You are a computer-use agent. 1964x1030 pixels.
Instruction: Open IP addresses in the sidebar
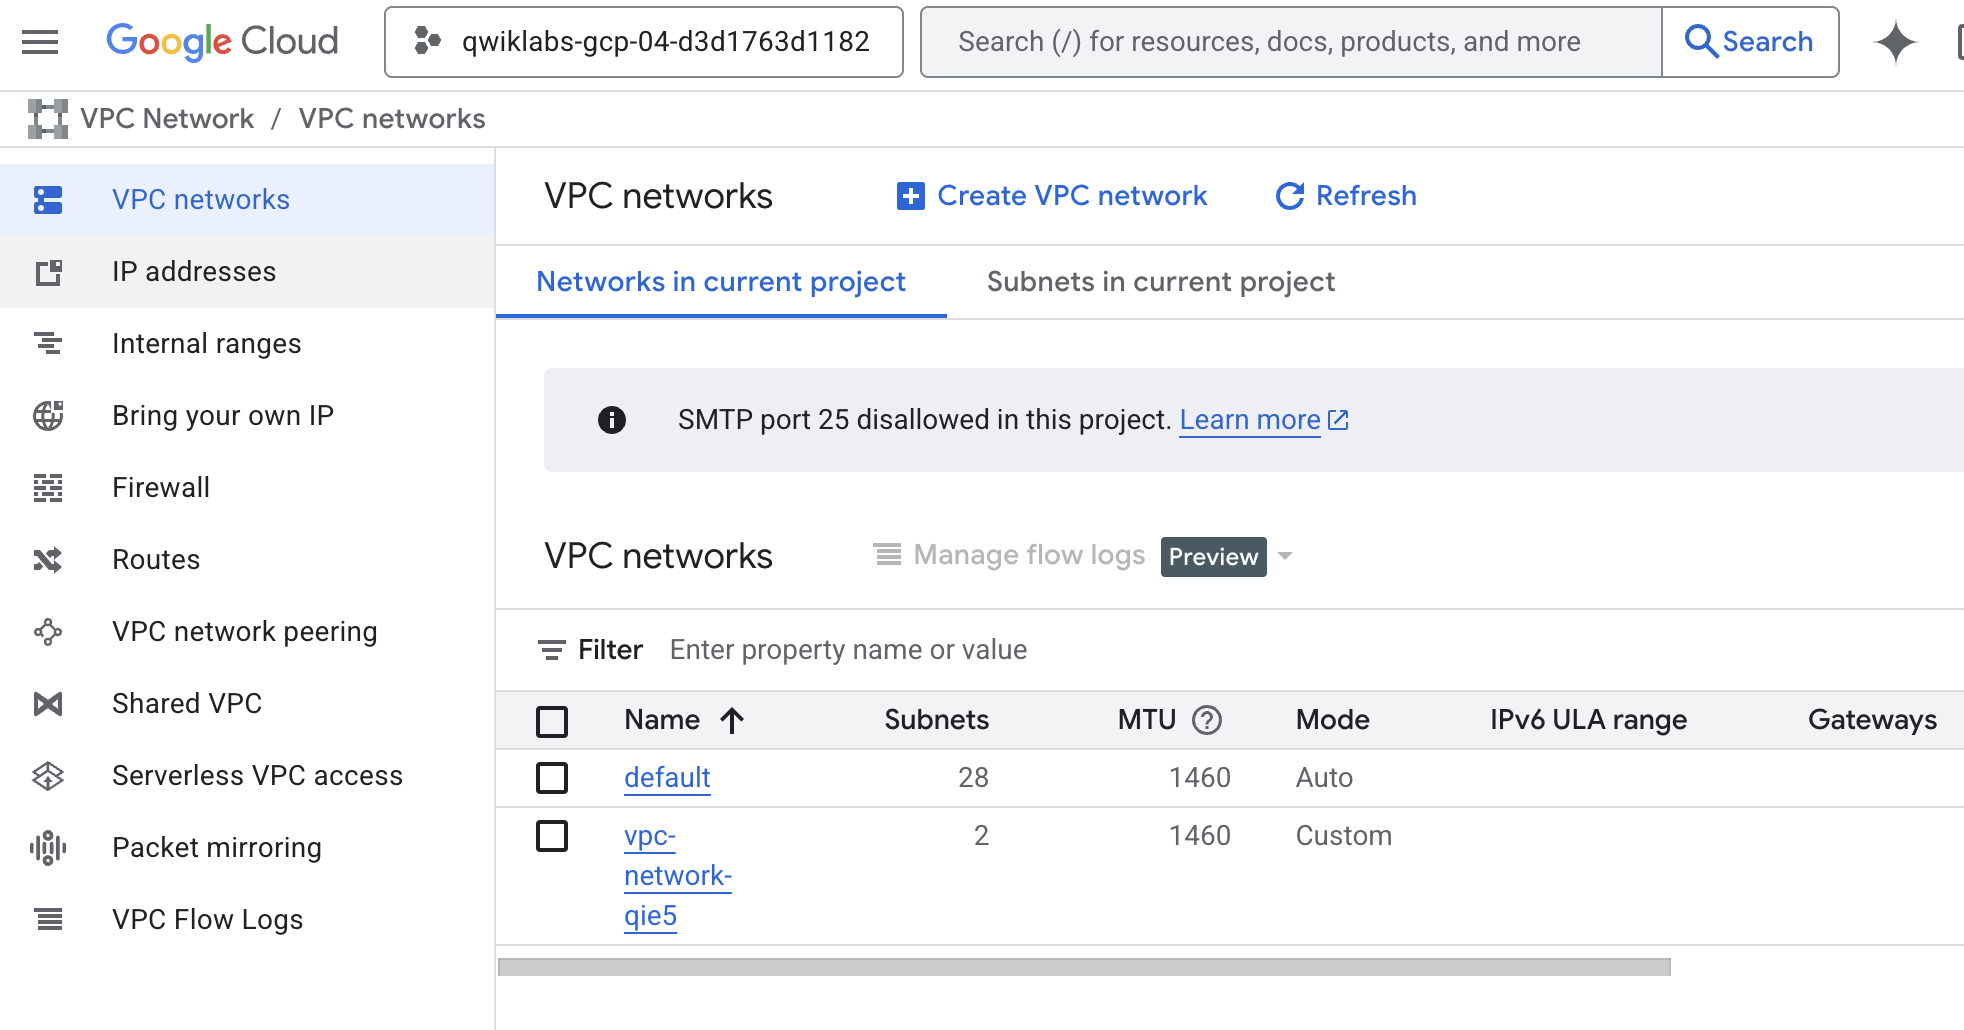click(194, 272)
